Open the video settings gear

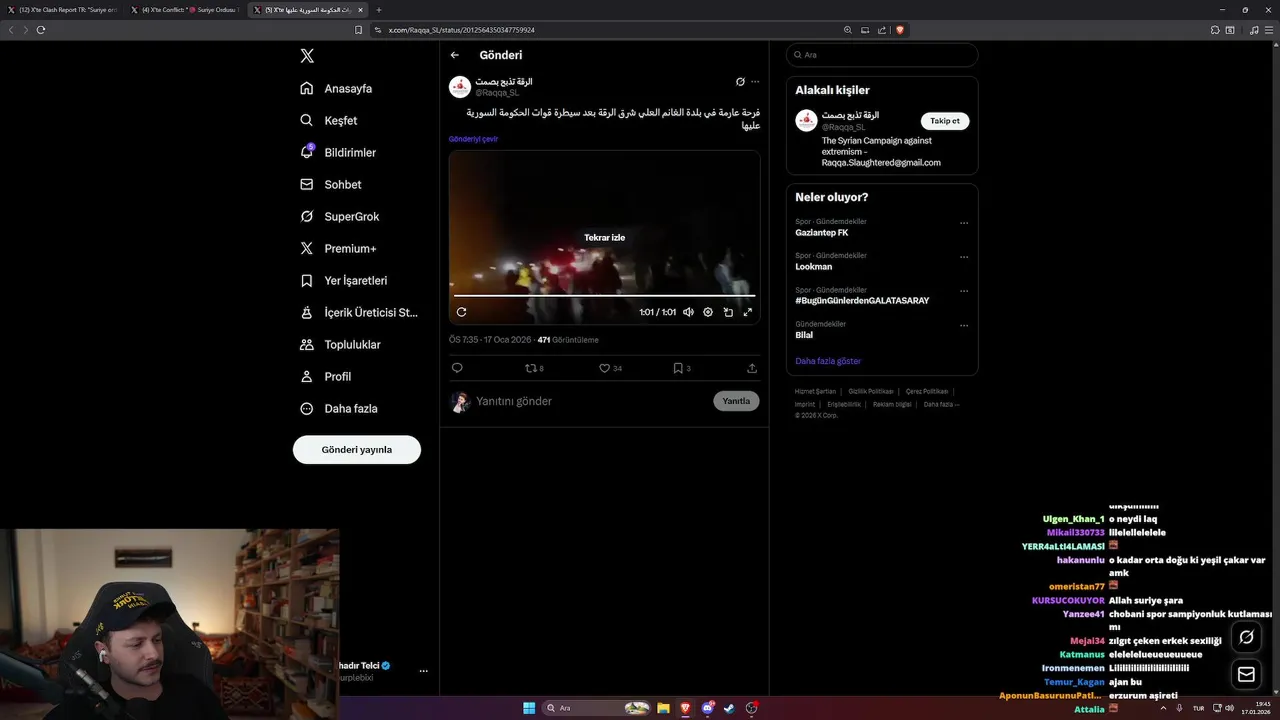tap(708, 312)
